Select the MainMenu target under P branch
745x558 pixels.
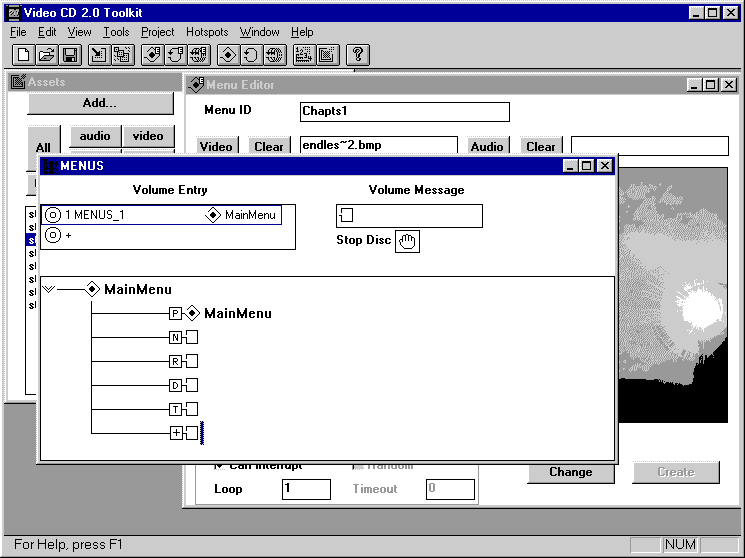pos(238,313)
